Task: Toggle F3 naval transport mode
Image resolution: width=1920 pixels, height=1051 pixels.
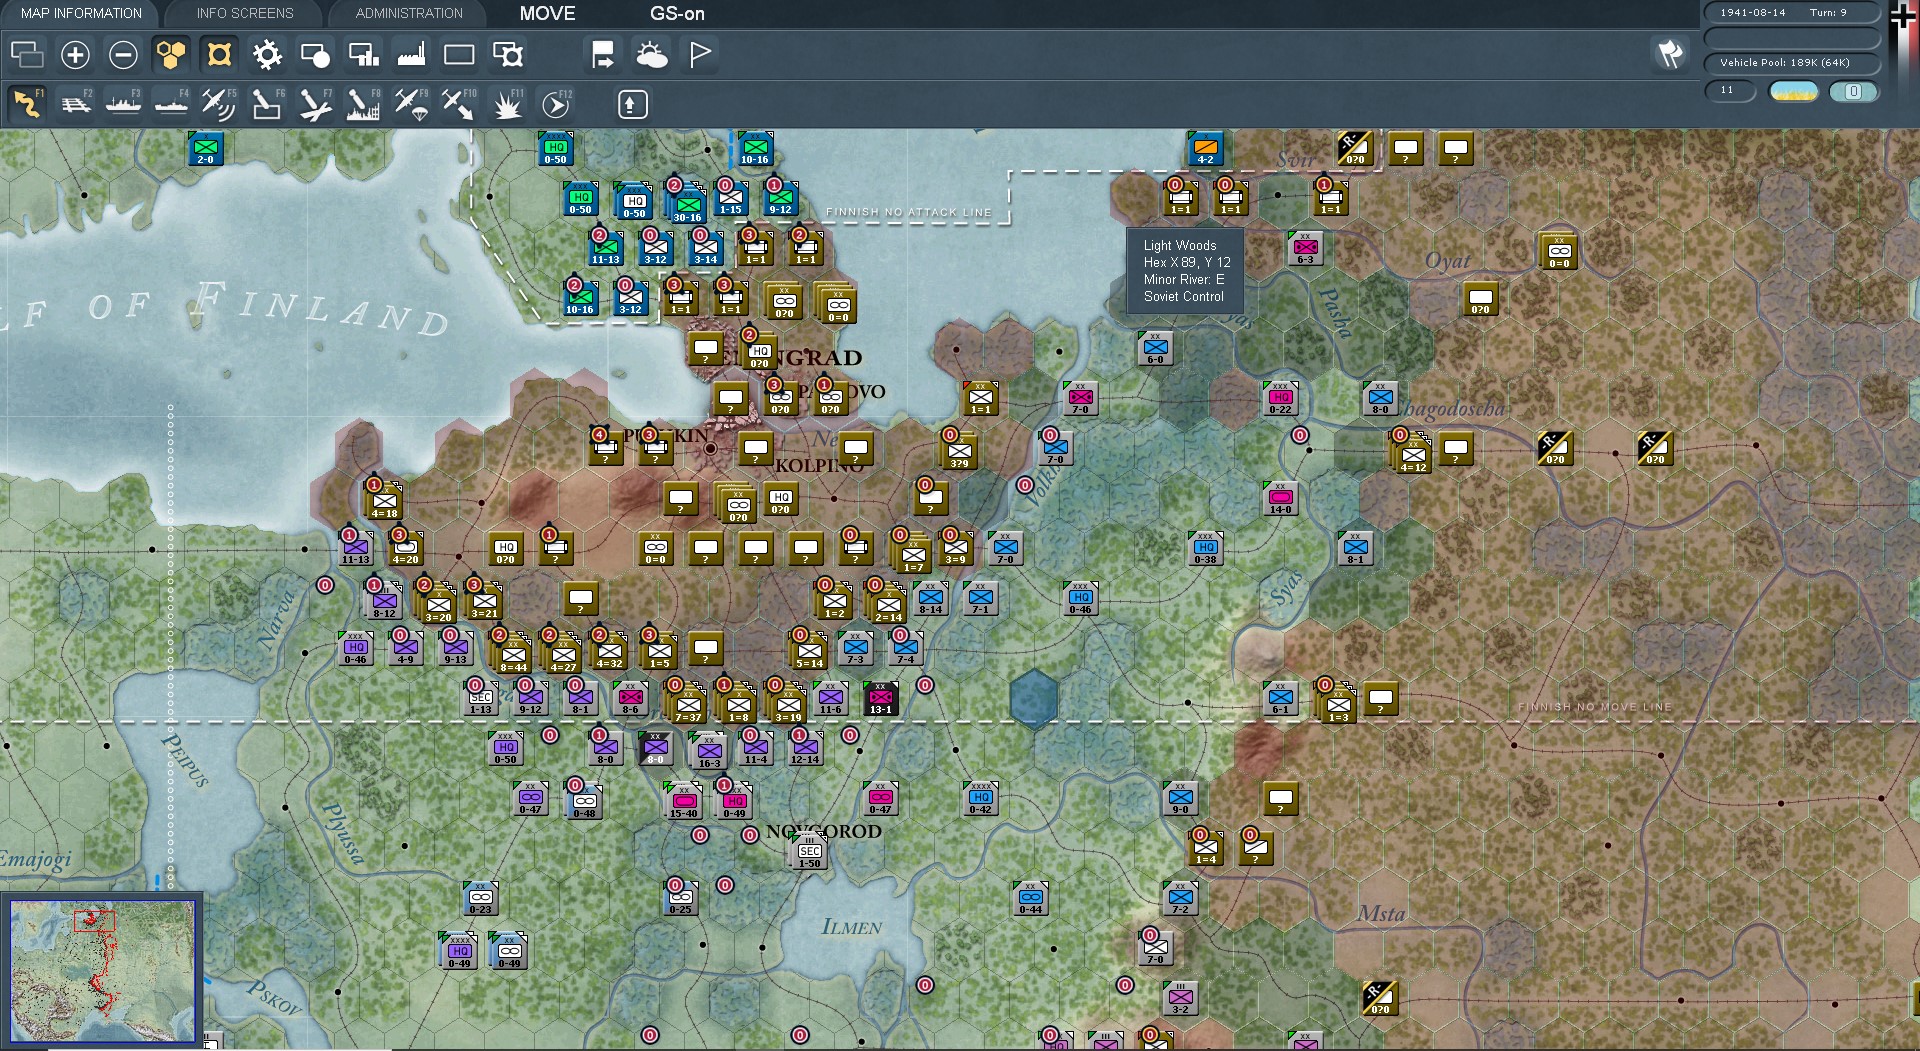Action: tap(123, 104)
